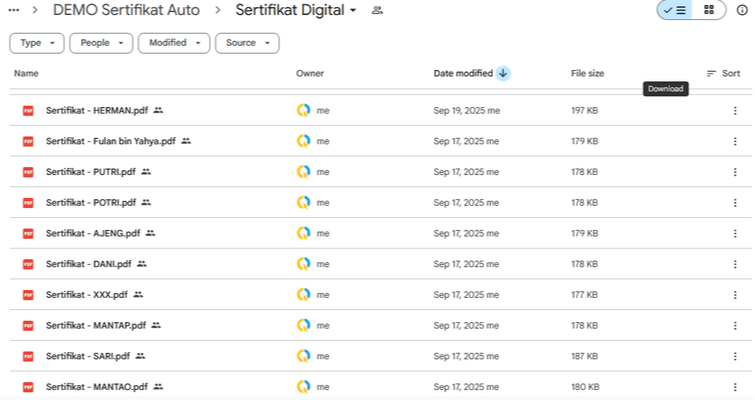Click owner avatar in the HERMAN.pdf row
The width and height of the screenshot is (755, 400).
coord(303,111)
